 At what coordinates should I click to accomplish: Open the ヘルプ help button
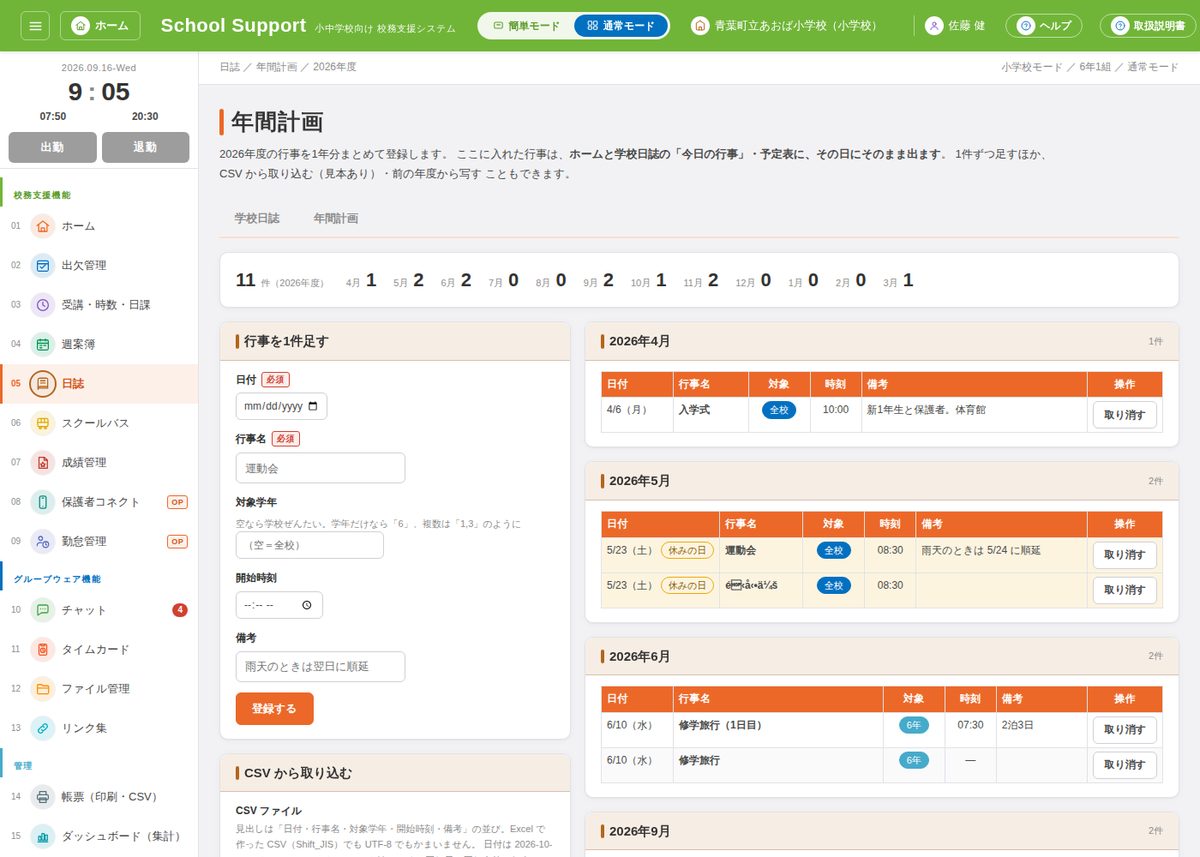click(1043, 25)
